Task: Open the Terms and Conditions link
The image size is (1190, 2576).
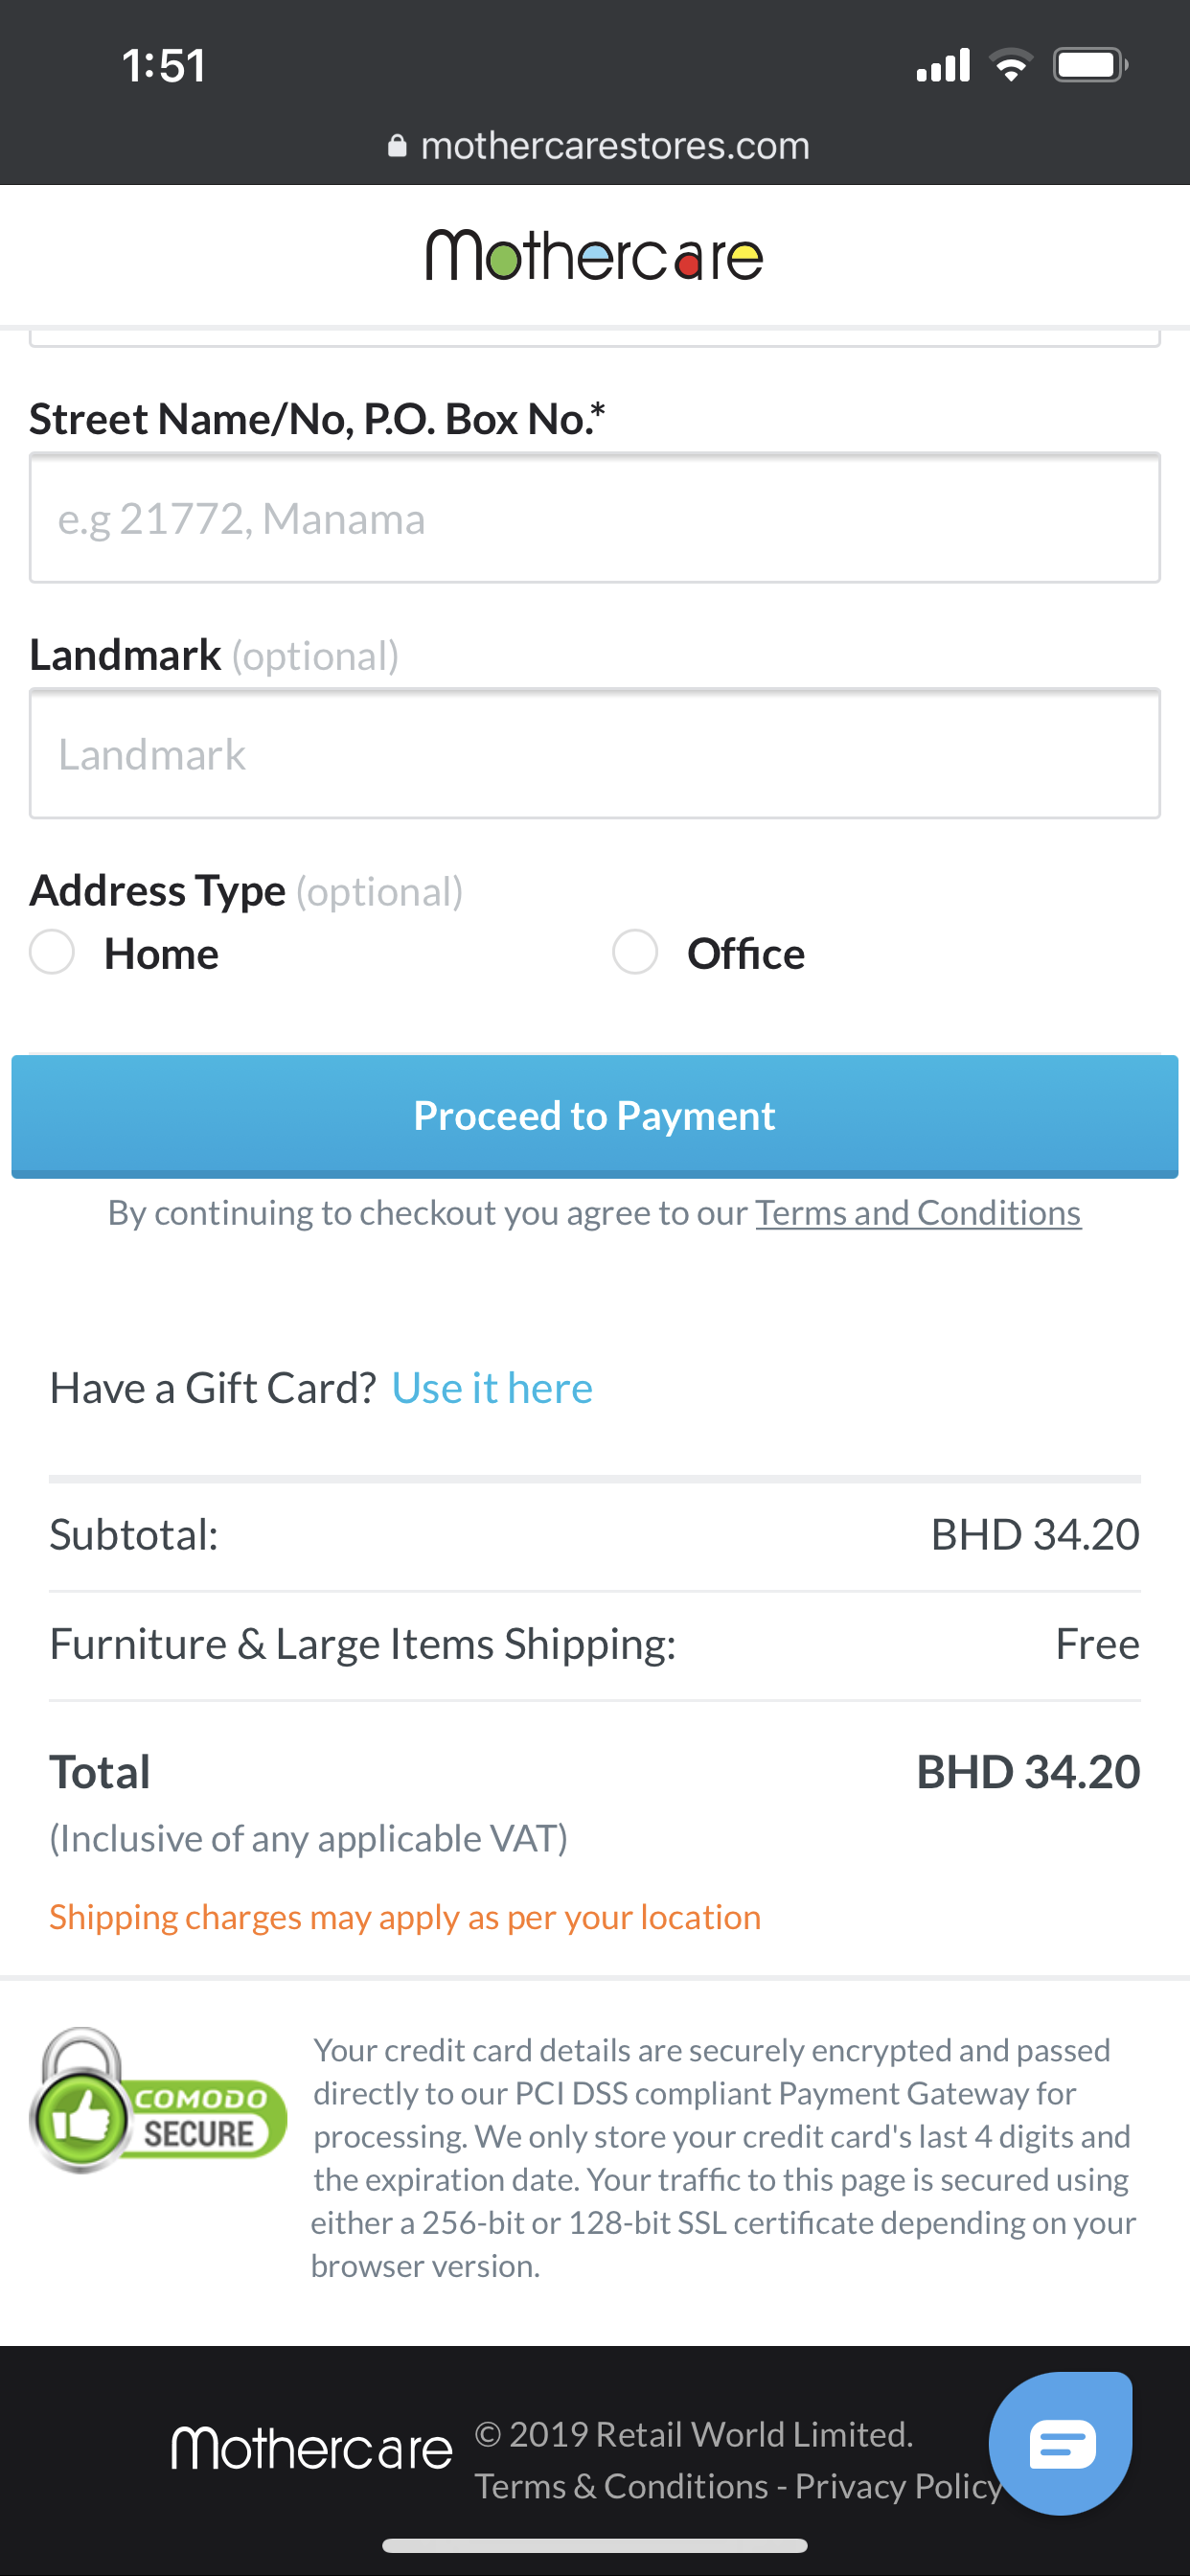Action: [x=917, y=1213]
